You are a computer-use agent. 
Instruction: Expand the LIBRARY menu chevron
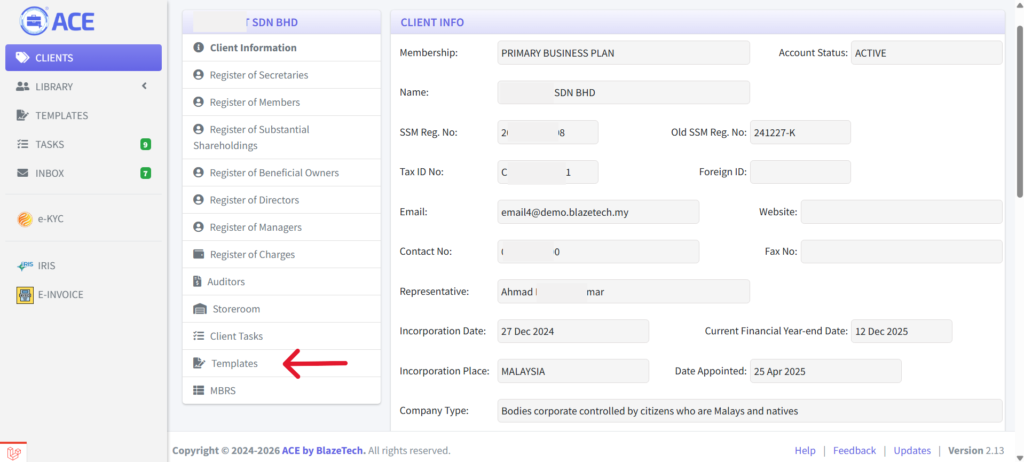click(x=144, y=86)
